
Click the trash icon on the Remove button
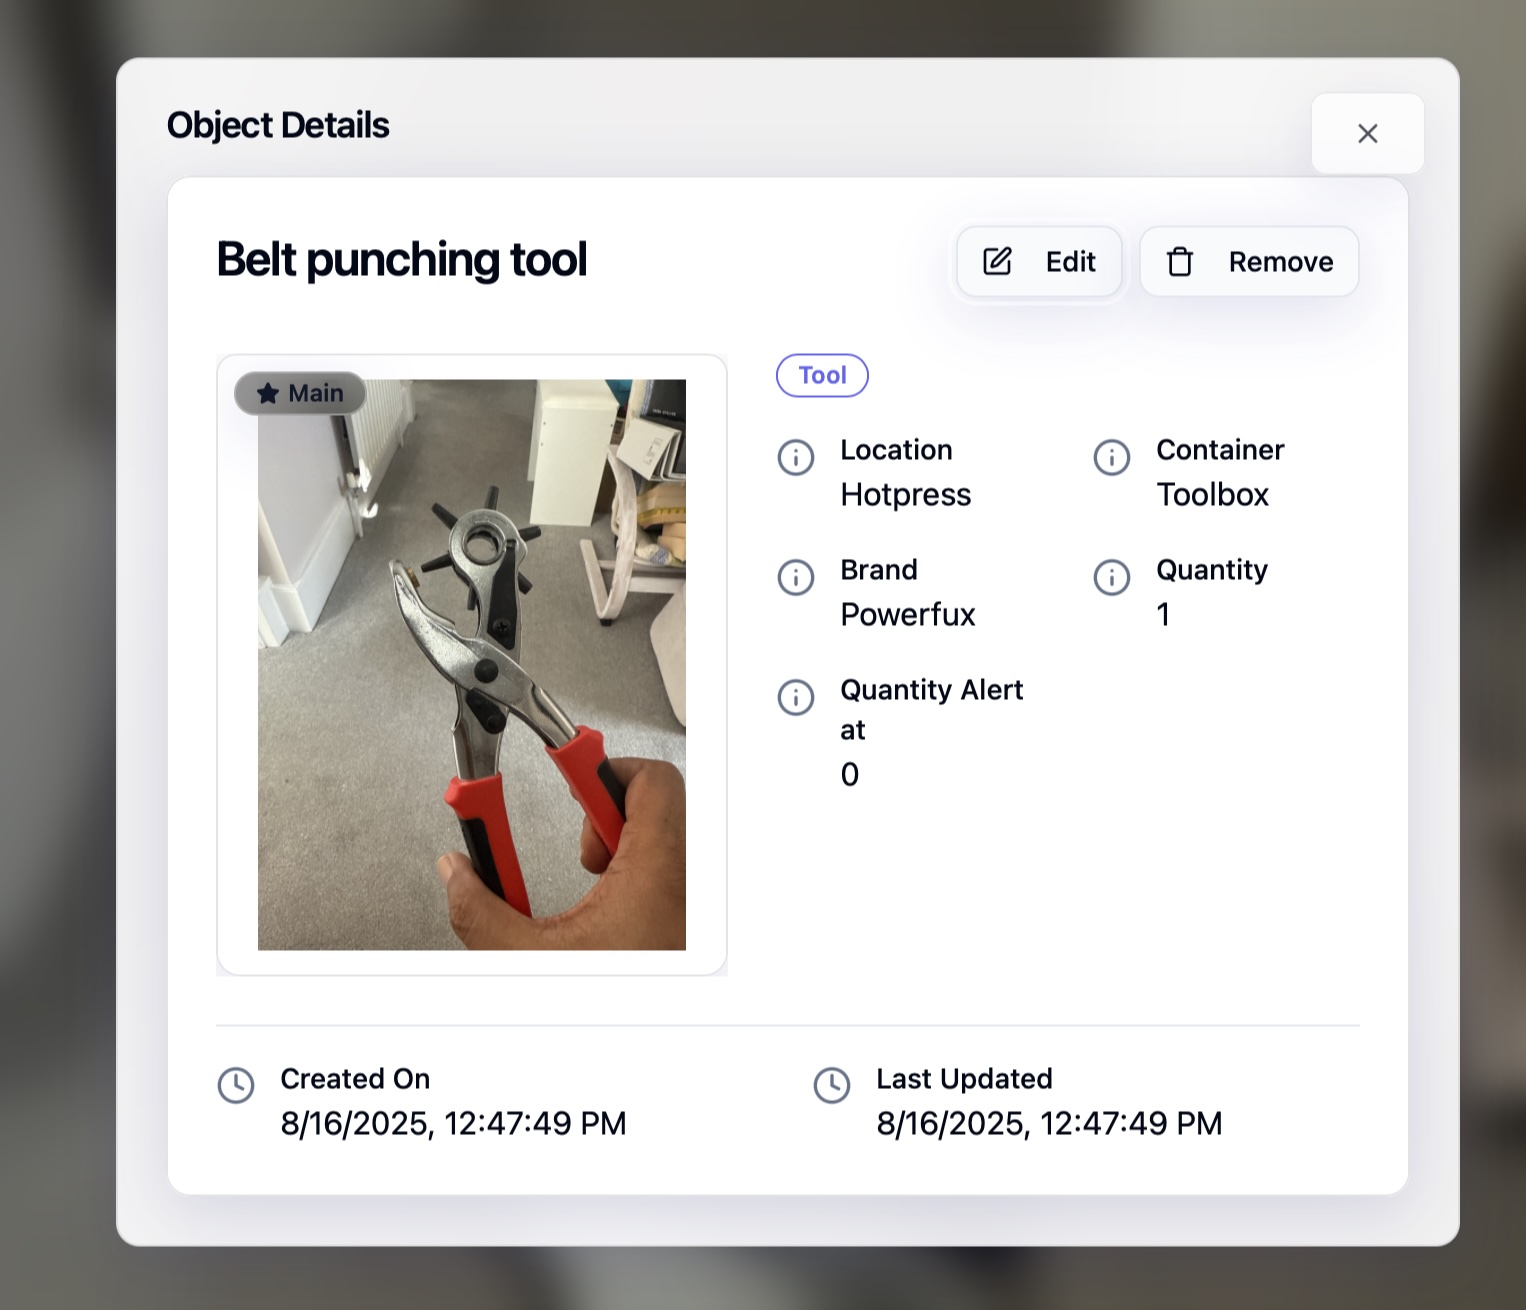point(1181,261)
